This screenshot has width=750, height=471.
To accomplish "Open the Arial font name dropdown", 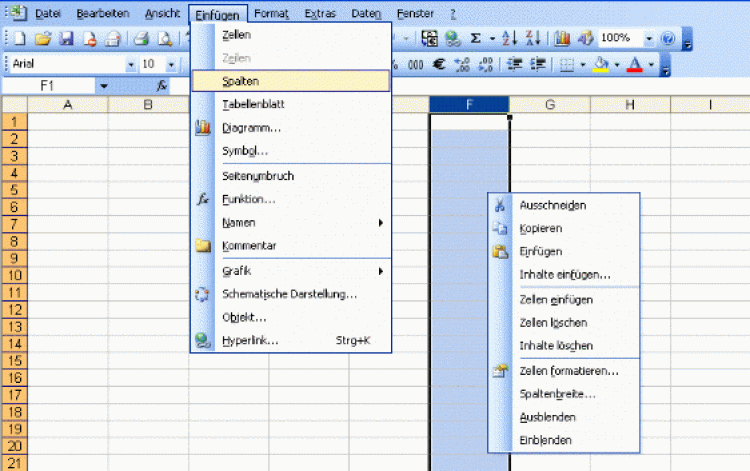I will click(x=130, y=64).
